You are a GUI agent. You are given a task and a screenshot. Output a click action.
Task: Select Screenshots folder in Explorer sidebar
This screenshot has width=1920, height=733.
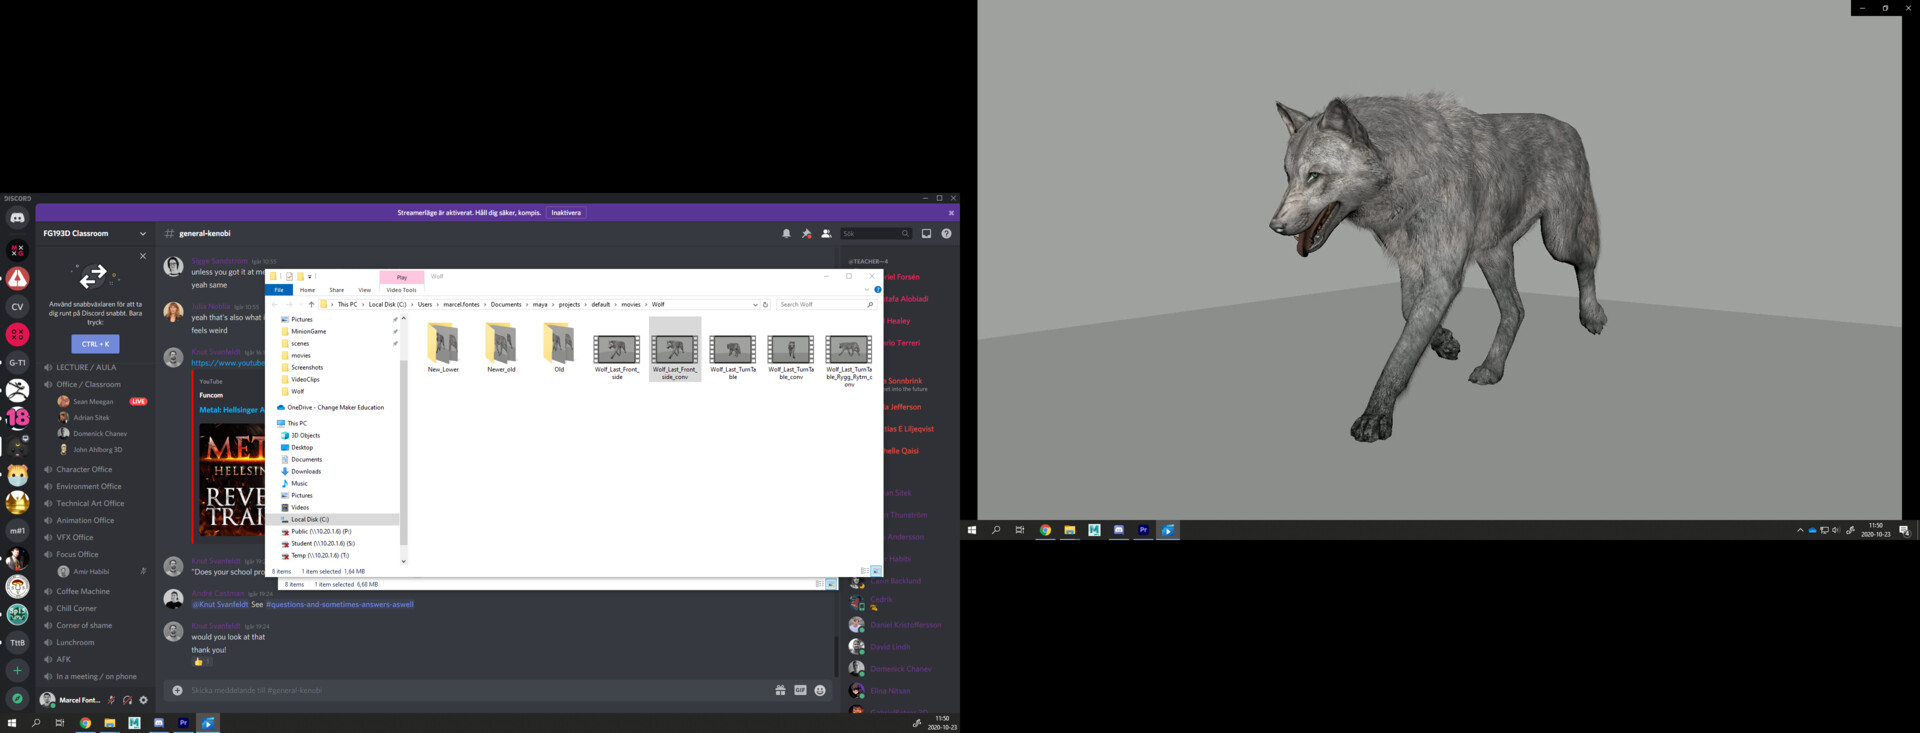click(x=307, y=367)
